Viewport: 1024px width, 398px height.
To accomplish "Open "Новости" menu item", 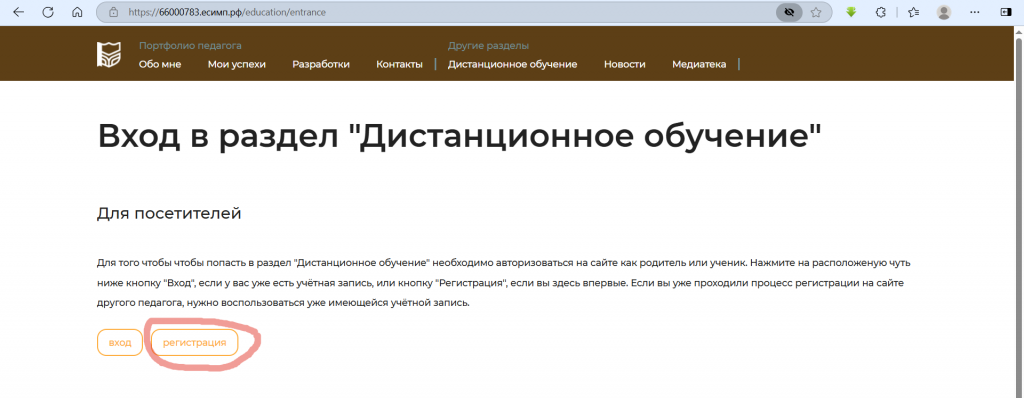I will (x=624, y=64).
